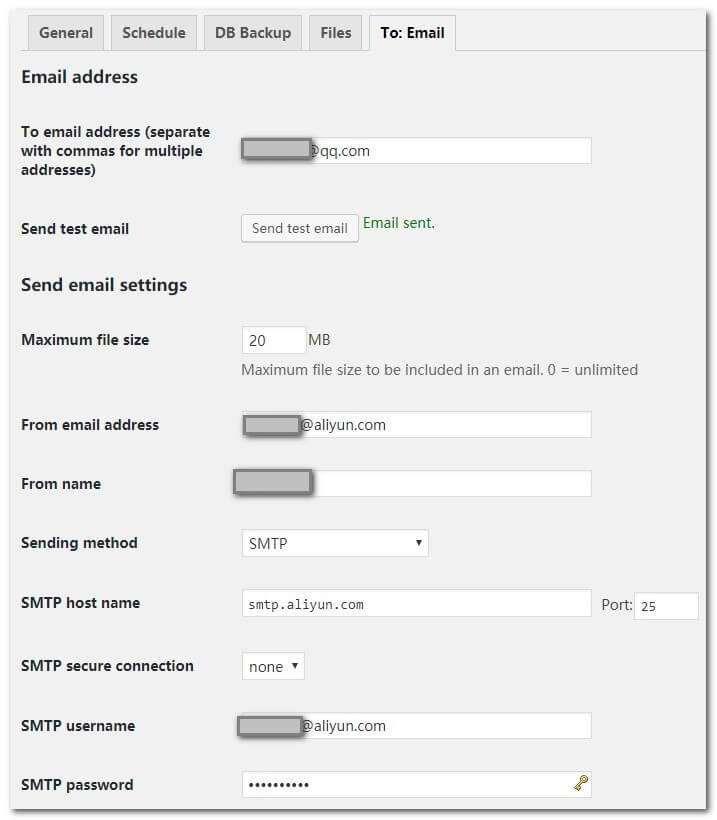Click the To: Email tab
Screen dimensions: 717x820
[412, 33]
